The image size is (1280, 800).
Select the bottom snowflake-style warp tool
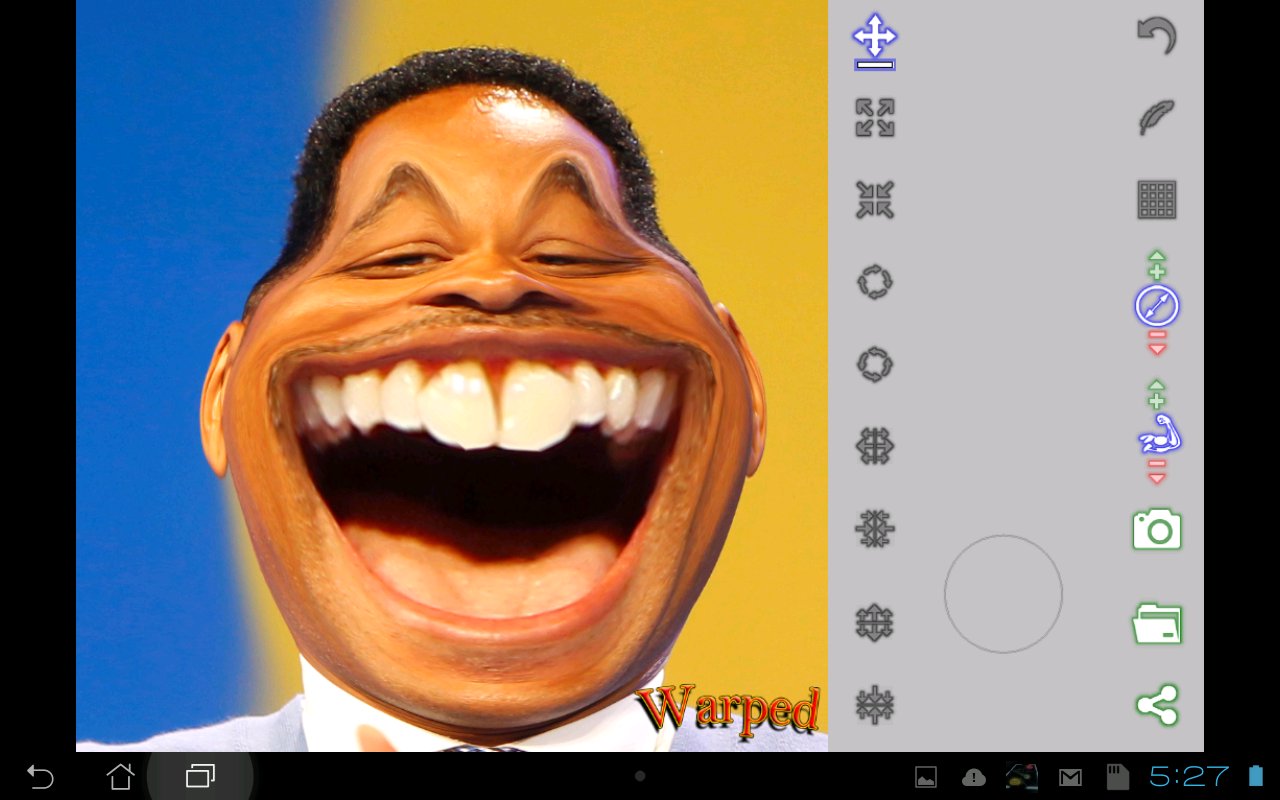[x=875, y=703]
